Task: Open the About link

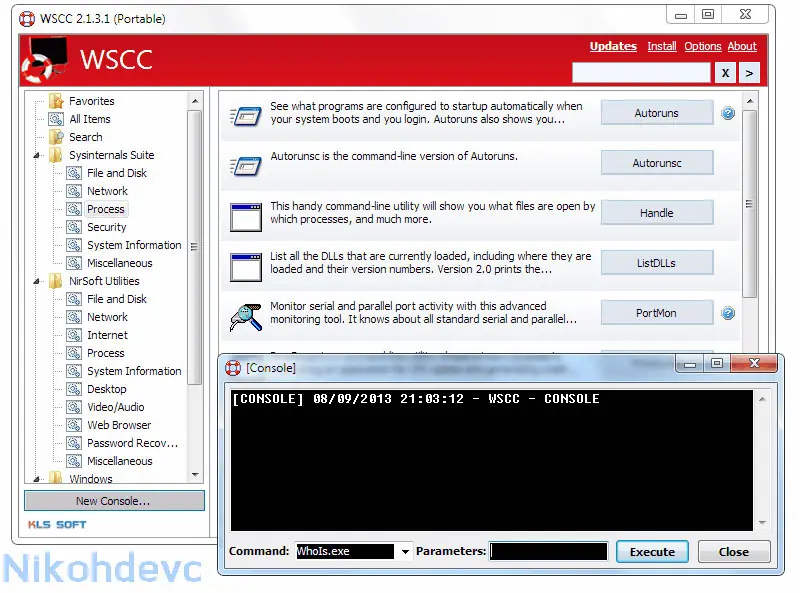Action: coord(742,46)
